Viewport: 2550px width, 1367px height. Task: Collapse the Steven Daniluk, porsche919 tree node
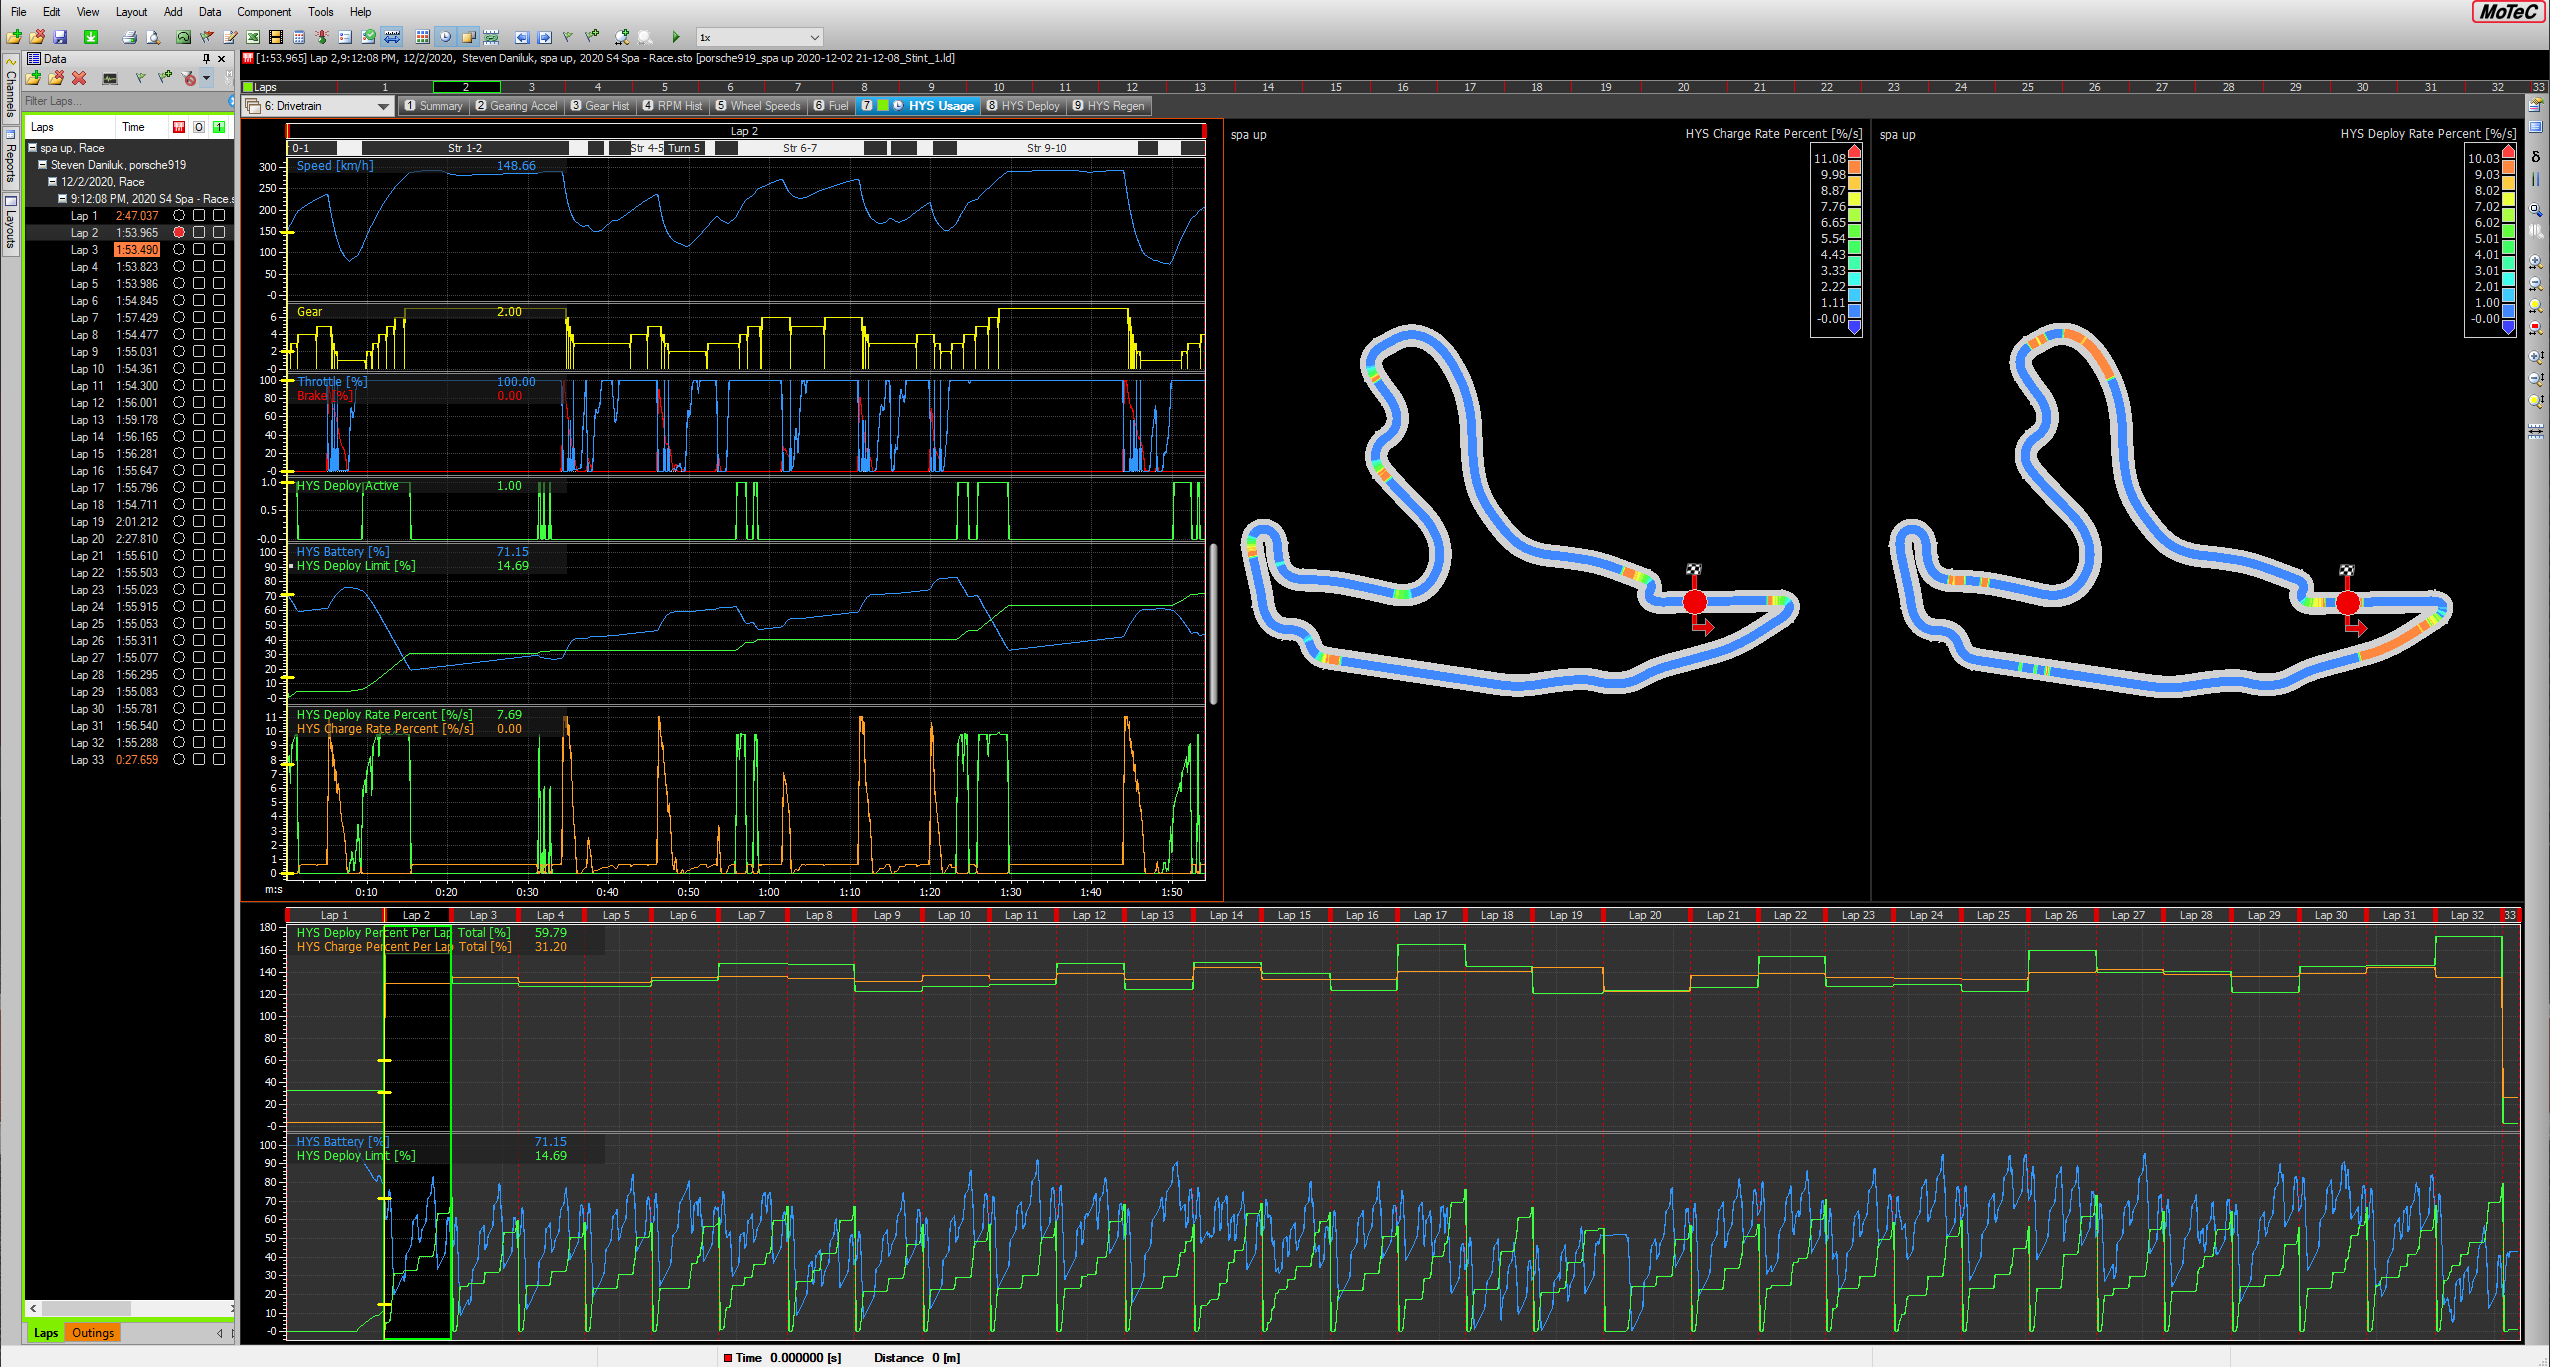point(43,165)
